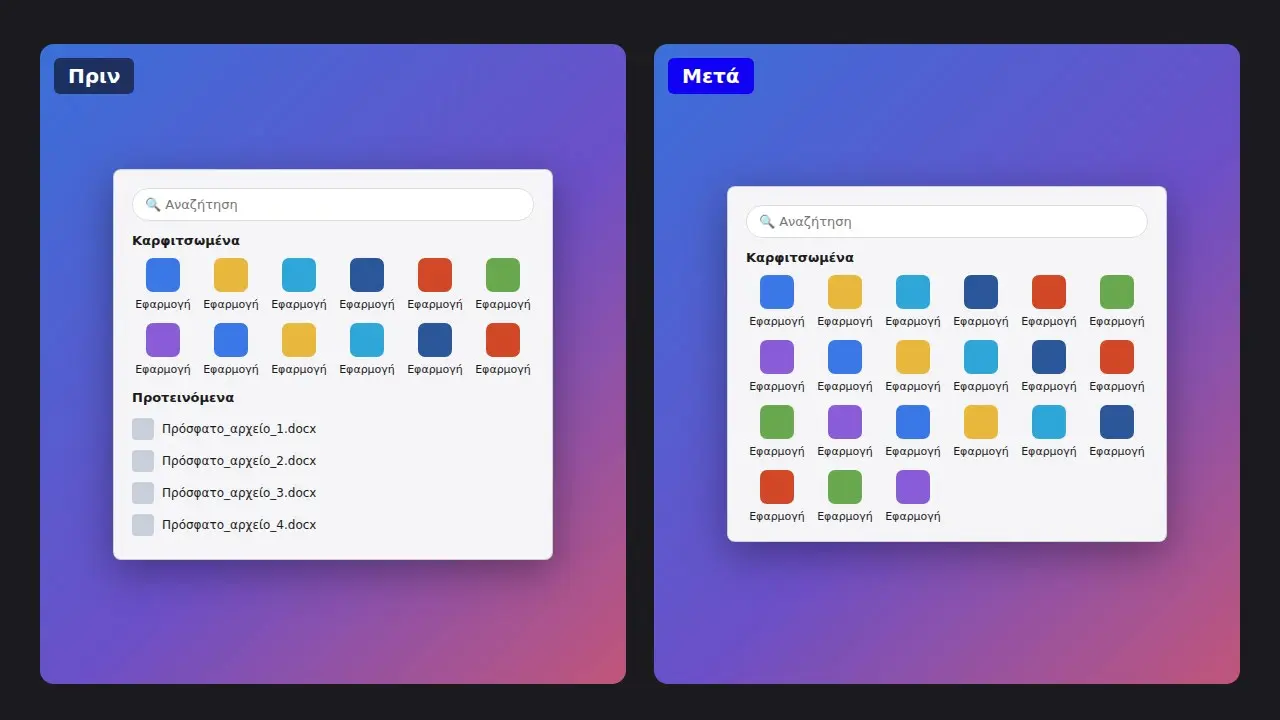Image resolution: width=1280 pixels, height=720 pixels.
Task: Click the Καρφιτσωμένα heading in the Πριν panel
Action: [x=186, y=241]
